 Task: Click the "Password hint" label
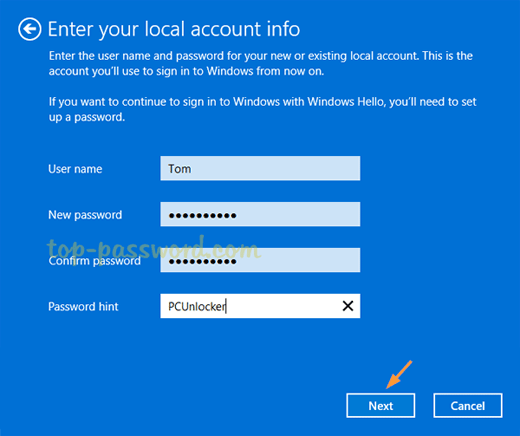coord(83,307)
